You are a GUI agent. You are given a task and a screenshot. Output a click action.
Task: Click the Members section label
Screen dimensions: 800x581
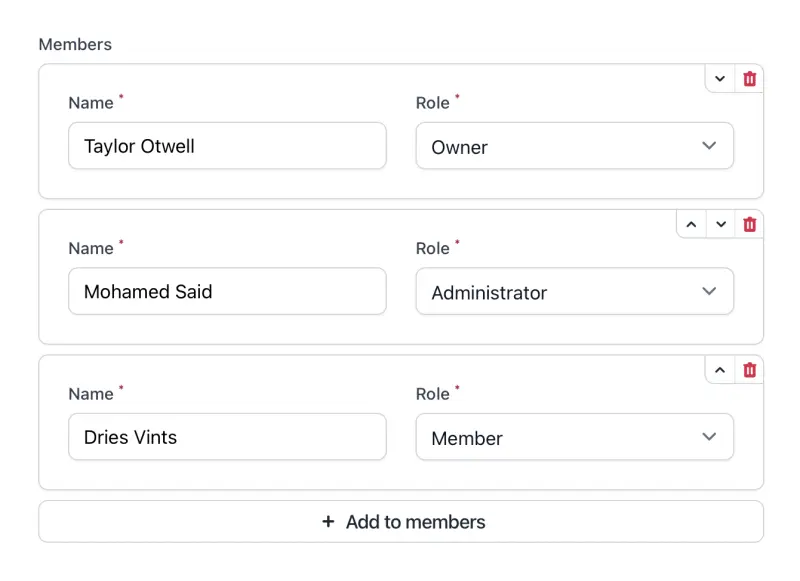pos(75,45)
